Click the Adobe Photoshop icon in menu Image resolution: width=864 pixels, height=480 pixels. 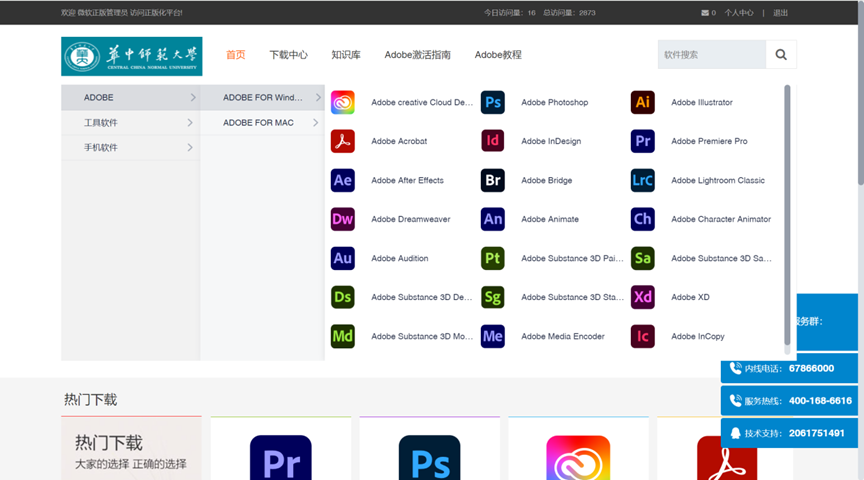click(492, 102)
